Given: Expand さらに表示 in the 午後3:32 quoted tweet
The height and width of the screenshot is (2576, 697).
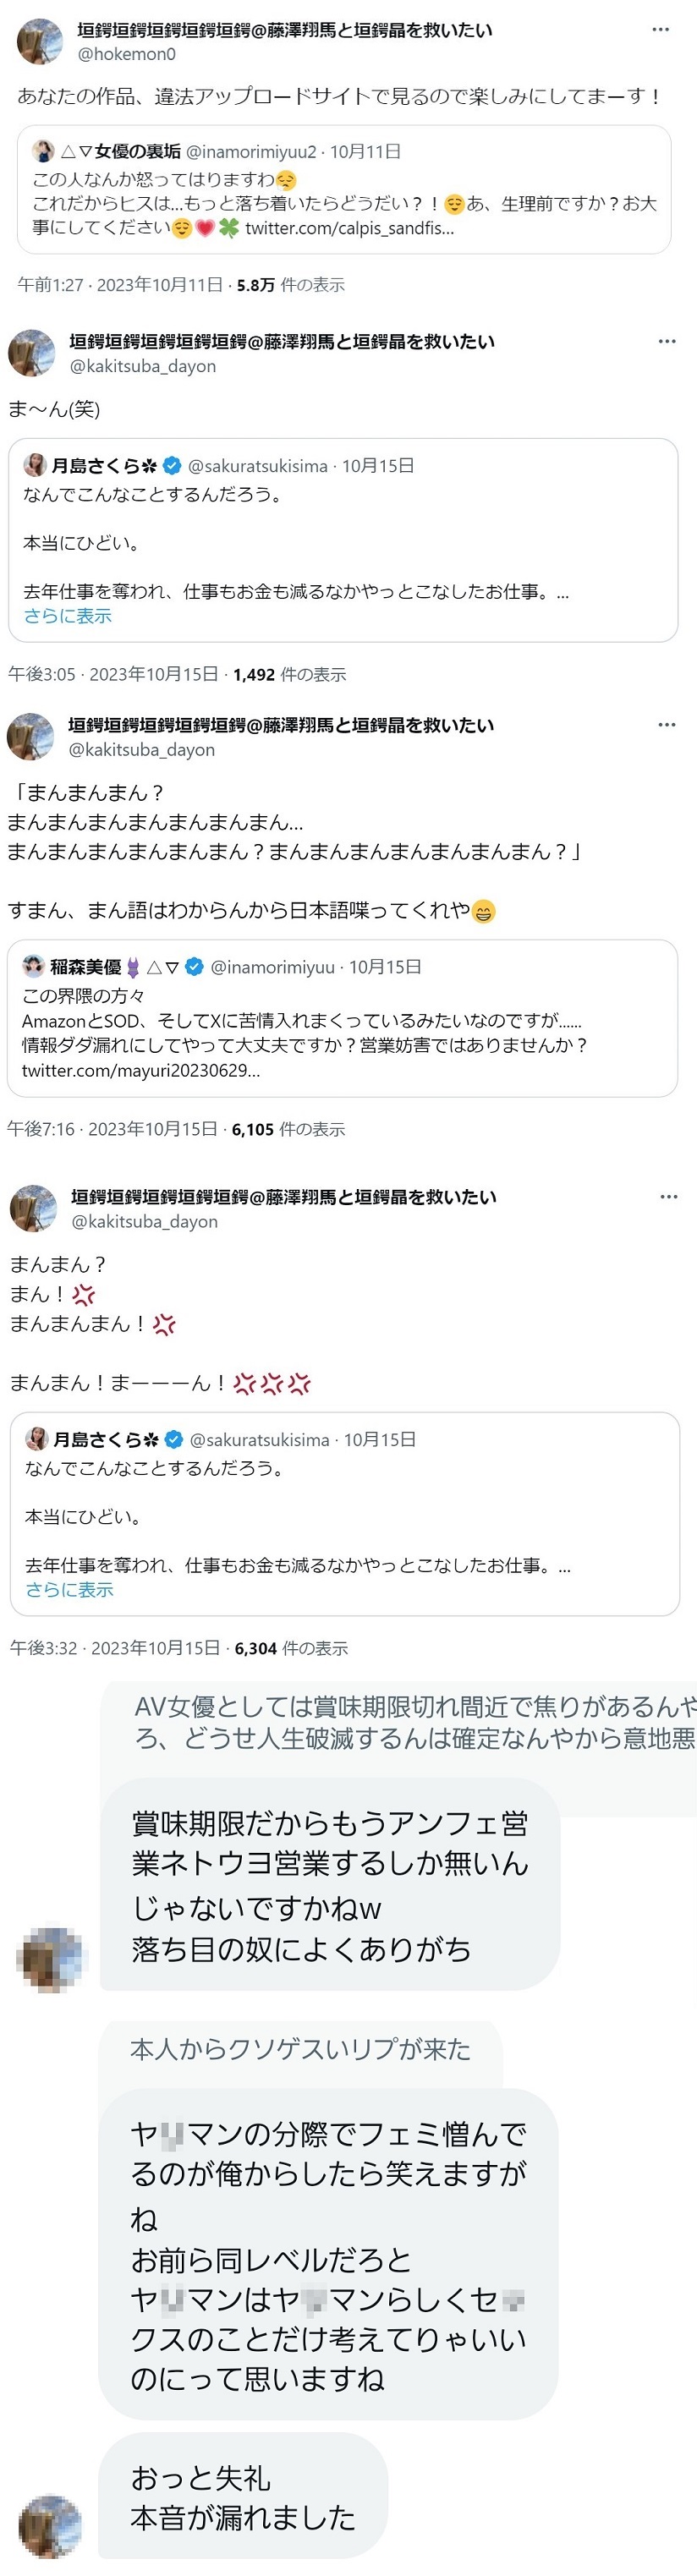Looking at the screenshot, I should pos(70,1590).
